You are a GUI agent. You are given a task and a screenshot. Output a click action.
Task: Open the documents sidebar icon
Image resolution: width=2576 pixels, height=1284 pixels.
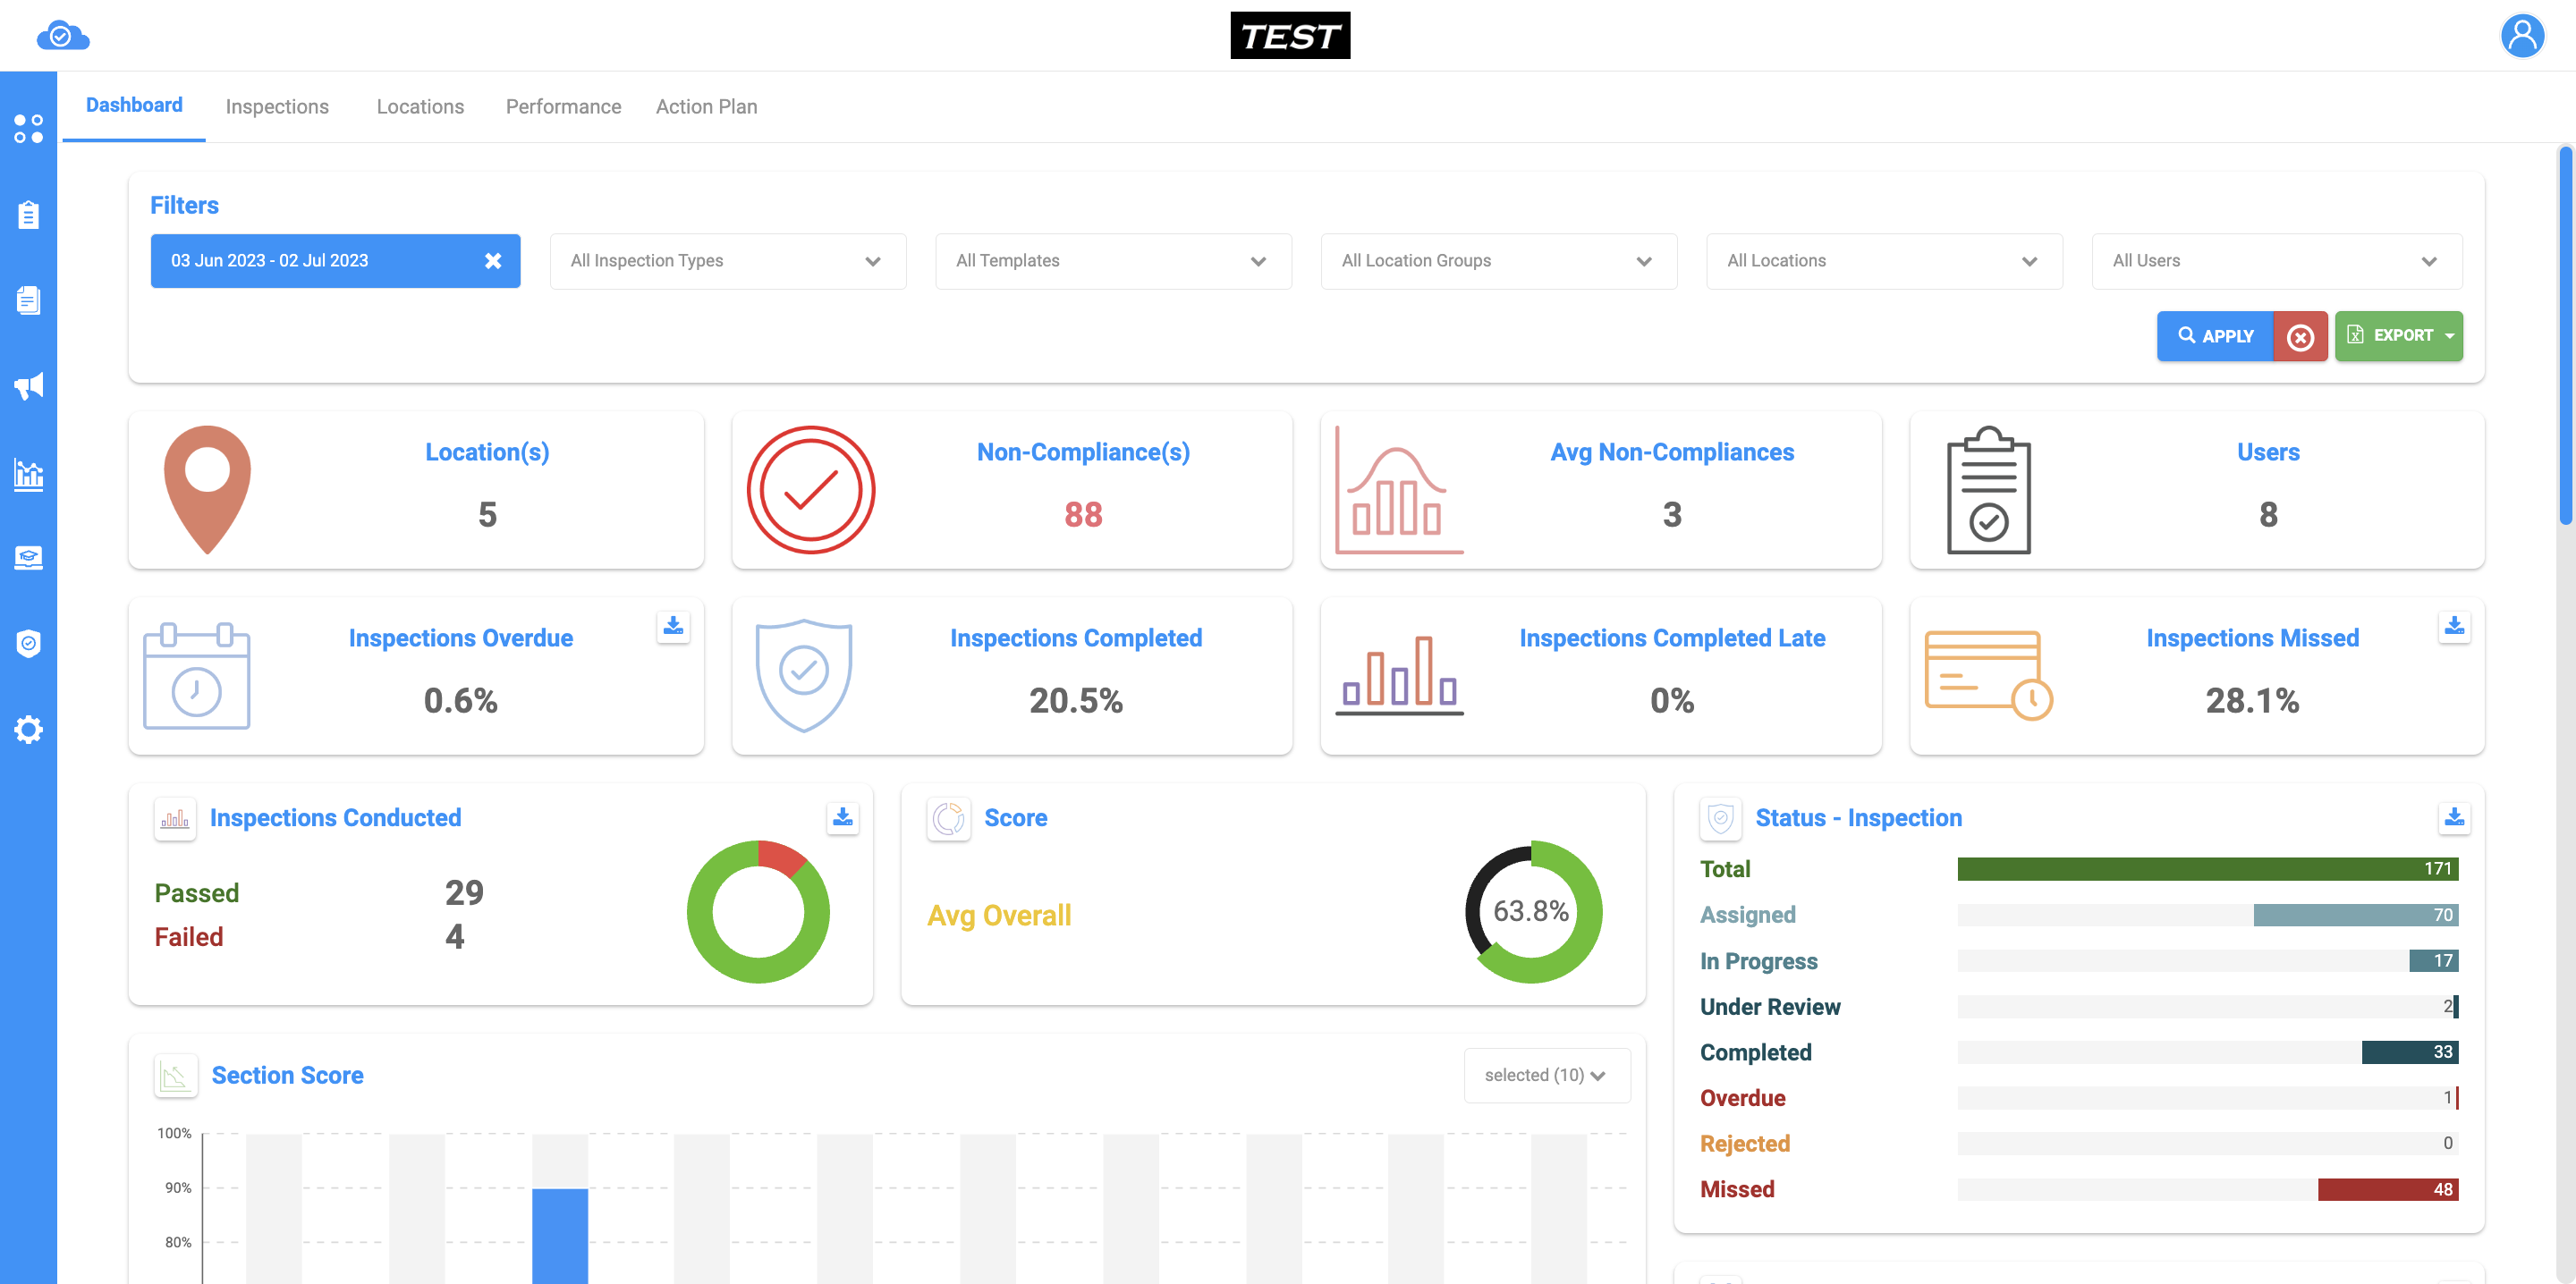(28, 300)
